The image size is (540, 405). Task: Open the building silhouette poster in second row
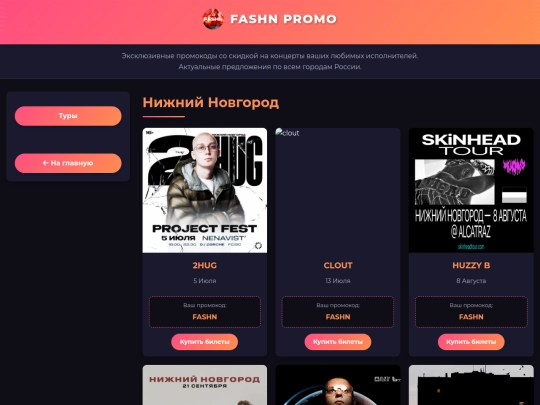point(471,385)
